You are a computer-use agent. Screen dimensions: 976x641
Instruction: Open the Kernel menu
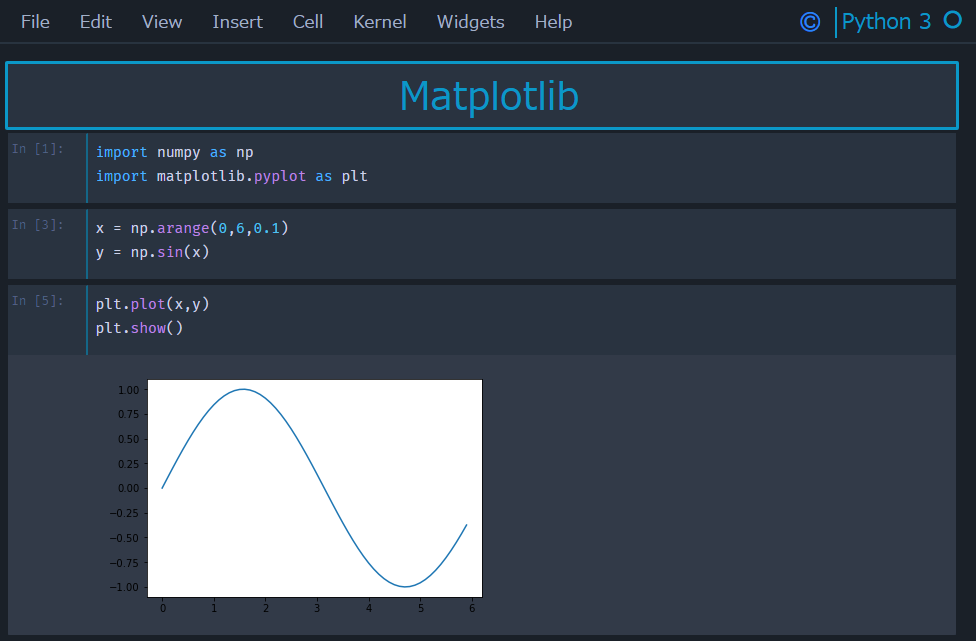pyautogui.click(x=380, y=22)
